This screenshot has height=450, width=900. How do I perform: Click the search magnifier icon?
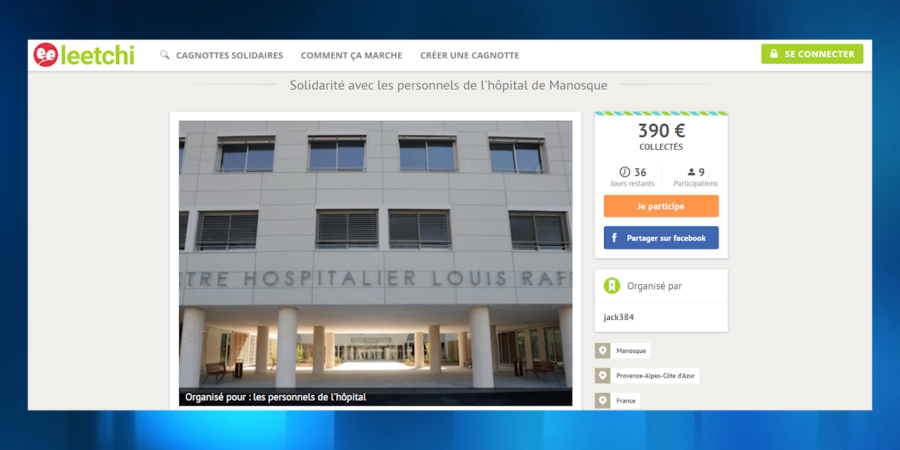point(165,55)
